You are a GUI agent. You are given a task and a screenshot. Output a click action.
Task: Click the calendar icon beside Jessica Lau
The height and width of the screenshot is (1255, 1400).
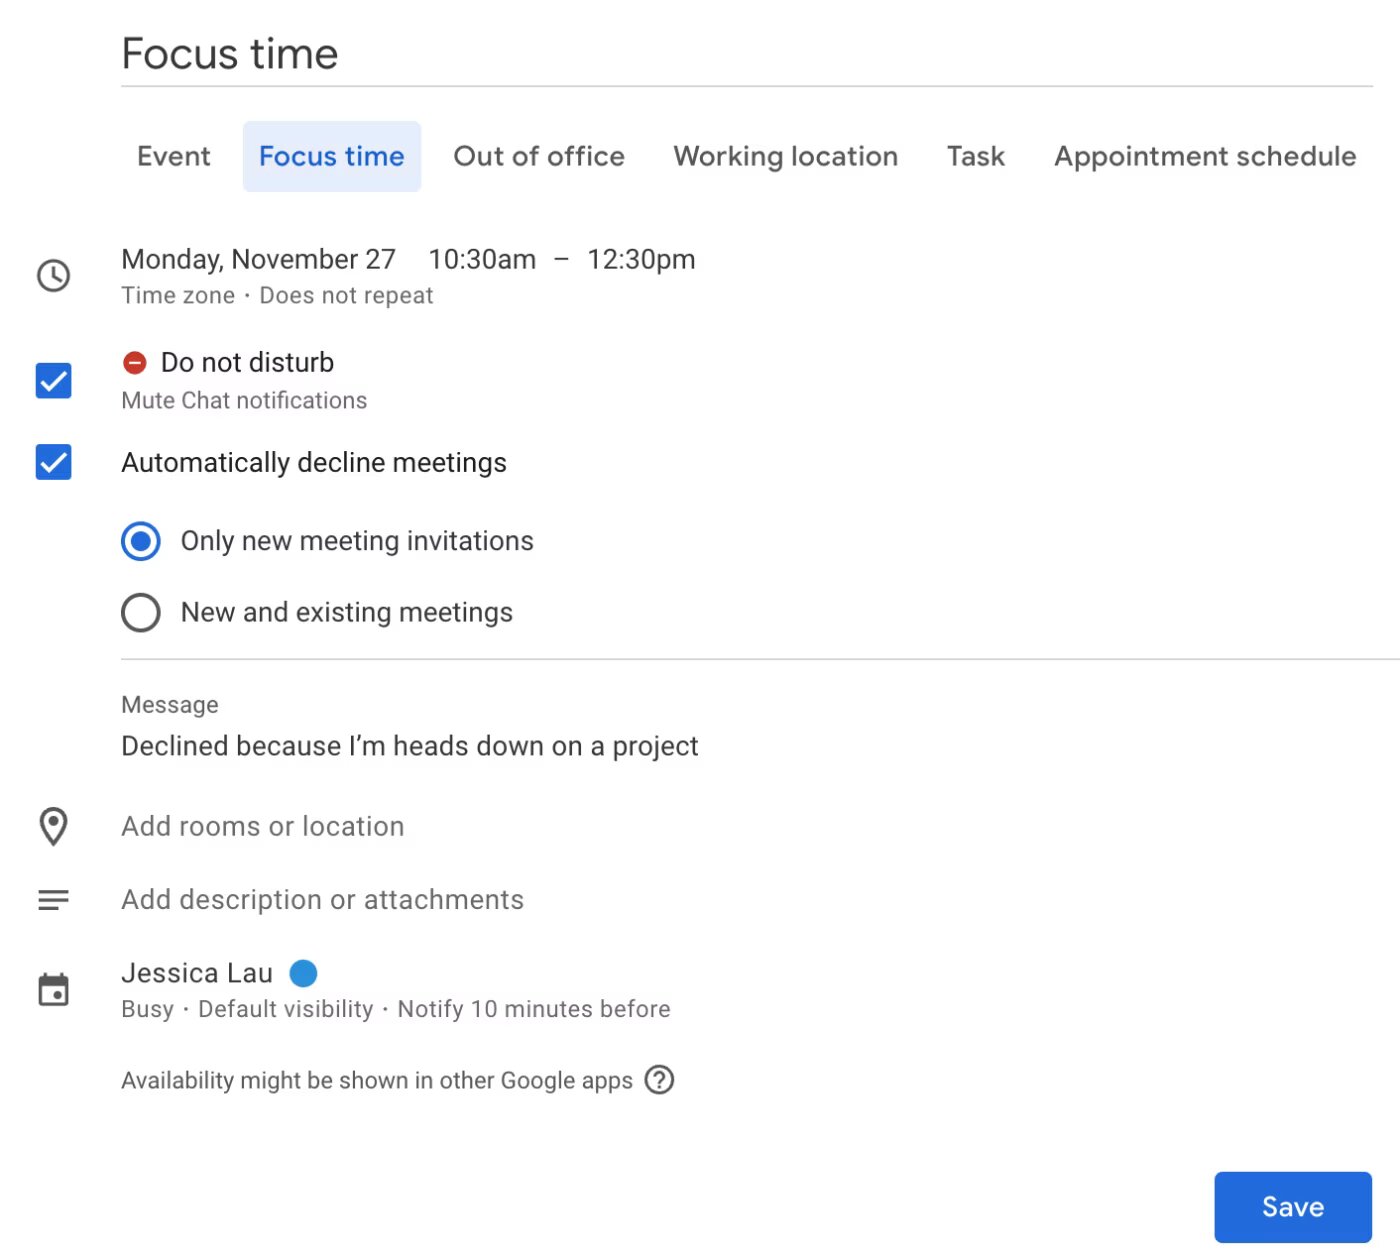53,990
